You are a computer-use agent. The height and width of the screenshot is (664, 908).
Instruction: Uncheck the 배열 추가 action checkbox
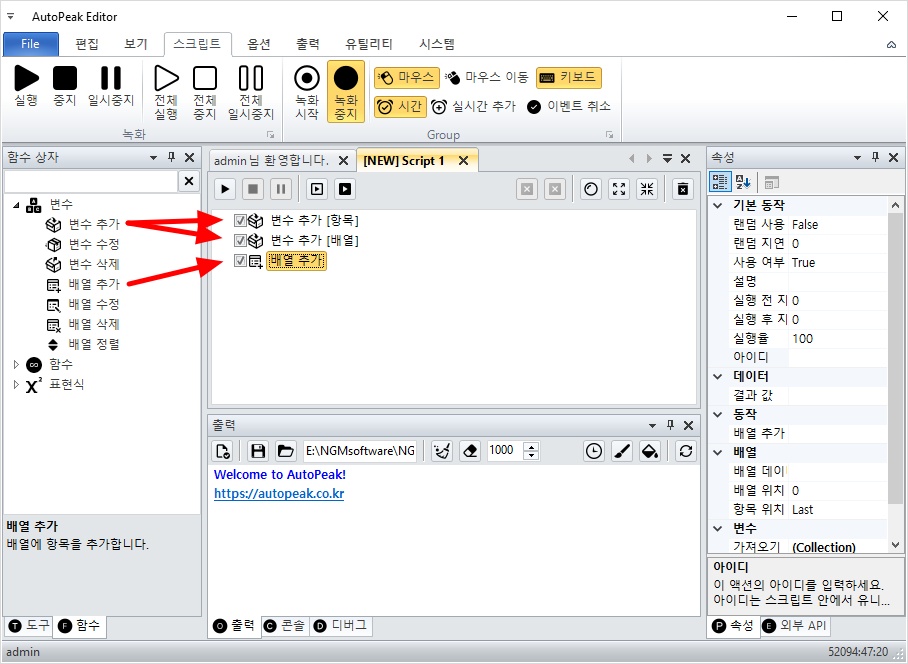240,261
